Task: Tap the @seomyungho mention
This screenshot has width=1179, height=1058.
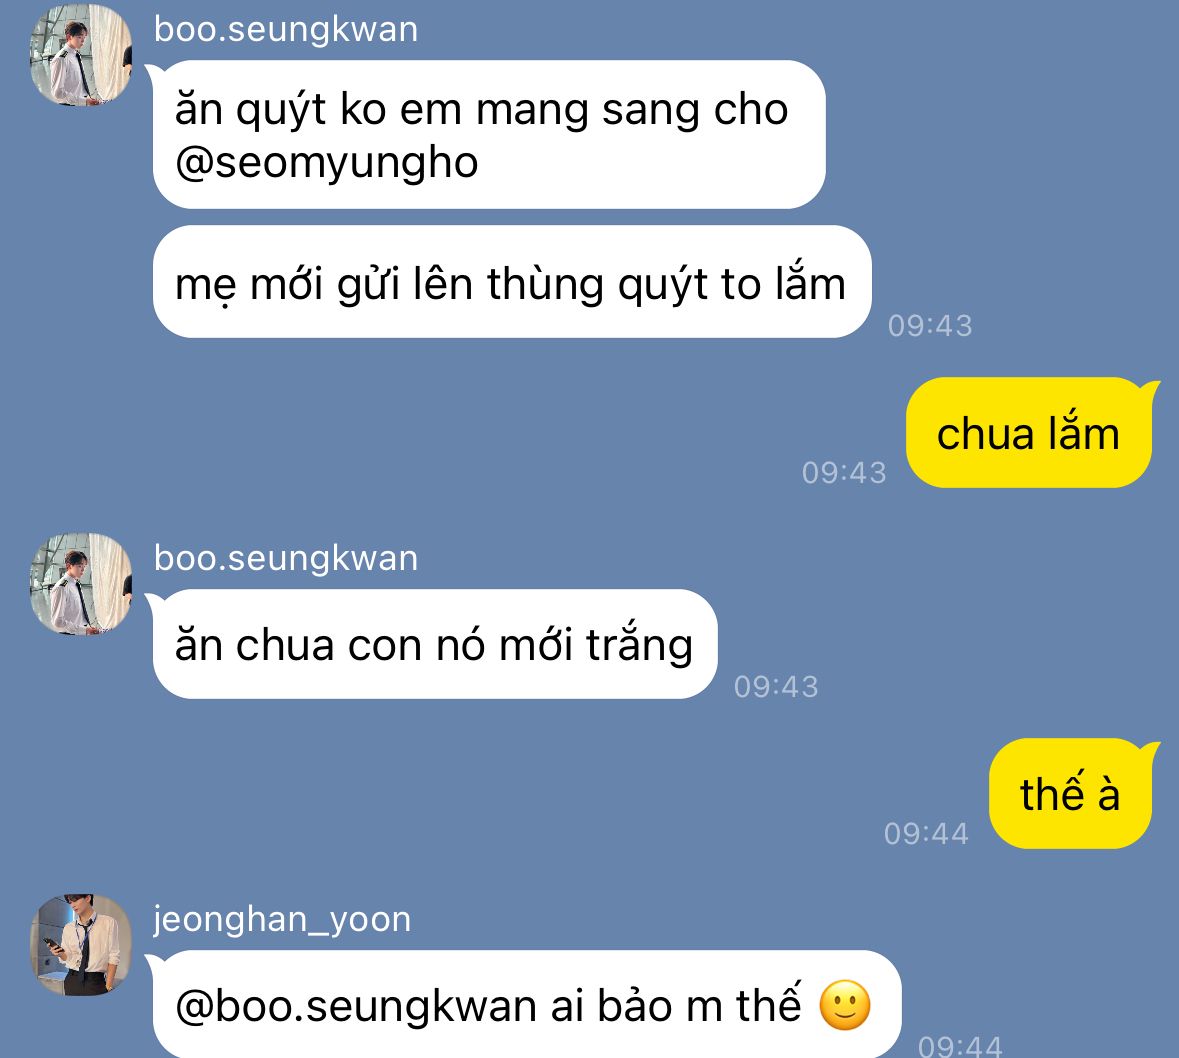Action: coord(326,162)
